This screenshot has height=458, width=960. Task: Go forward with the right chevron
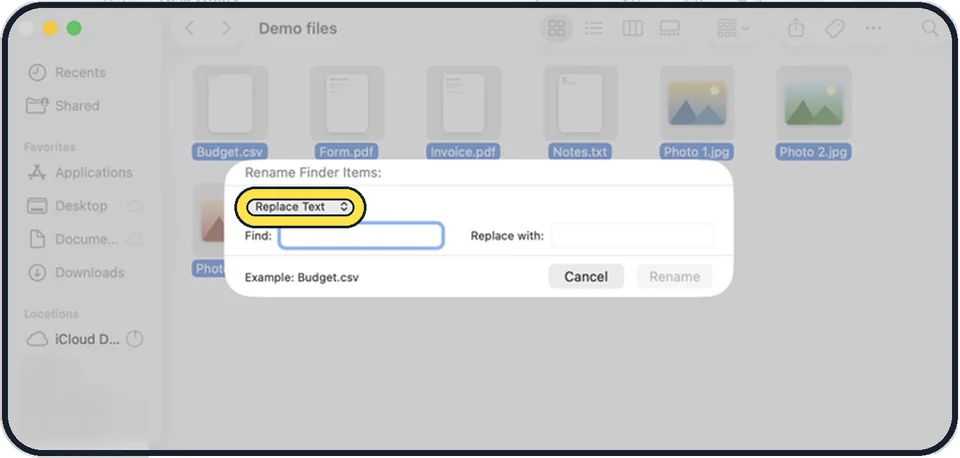227,28
